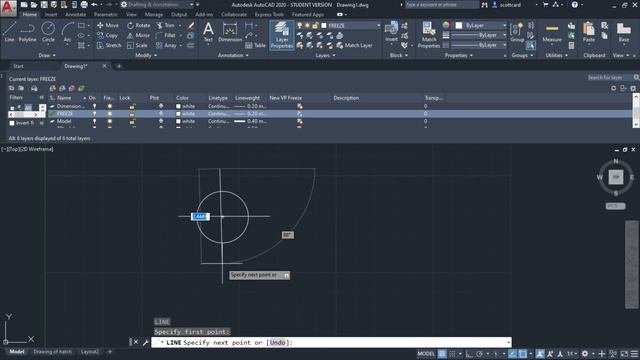The width and height of the screenshot is (640, 360).
Task: Click the Undo arrow in quick access toolbar
Action: click(x=94, y=5)
